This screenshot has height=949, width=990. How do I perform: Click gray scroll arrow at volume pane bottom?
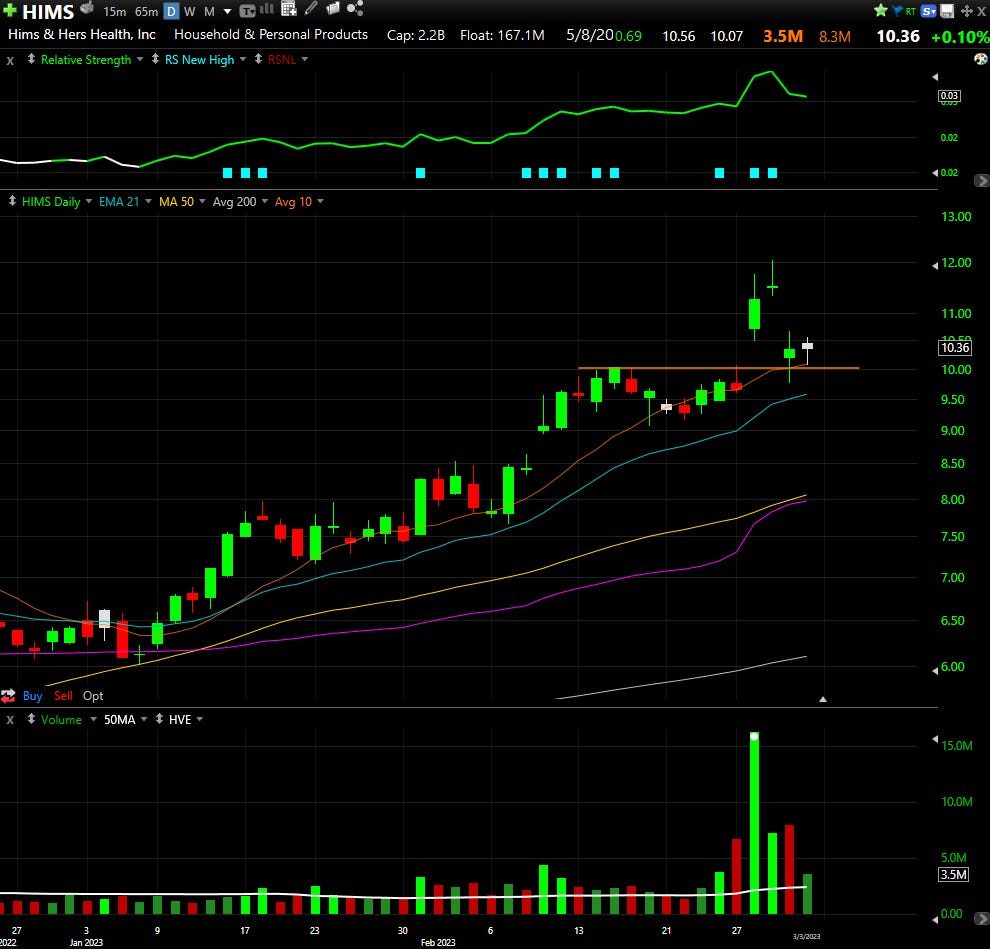tap(981, 918)
